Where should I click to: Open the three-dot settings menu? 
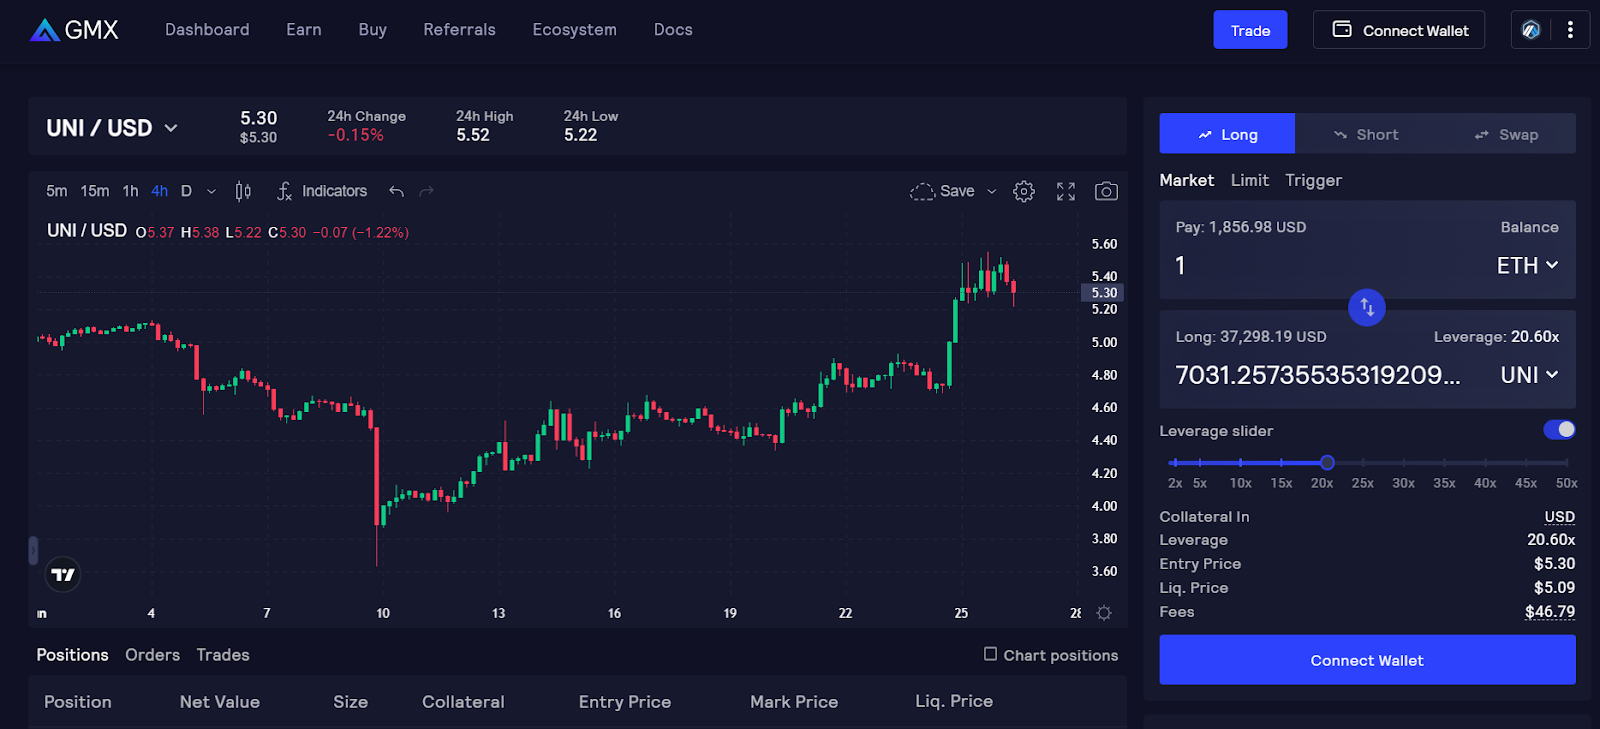[1570, 30]
